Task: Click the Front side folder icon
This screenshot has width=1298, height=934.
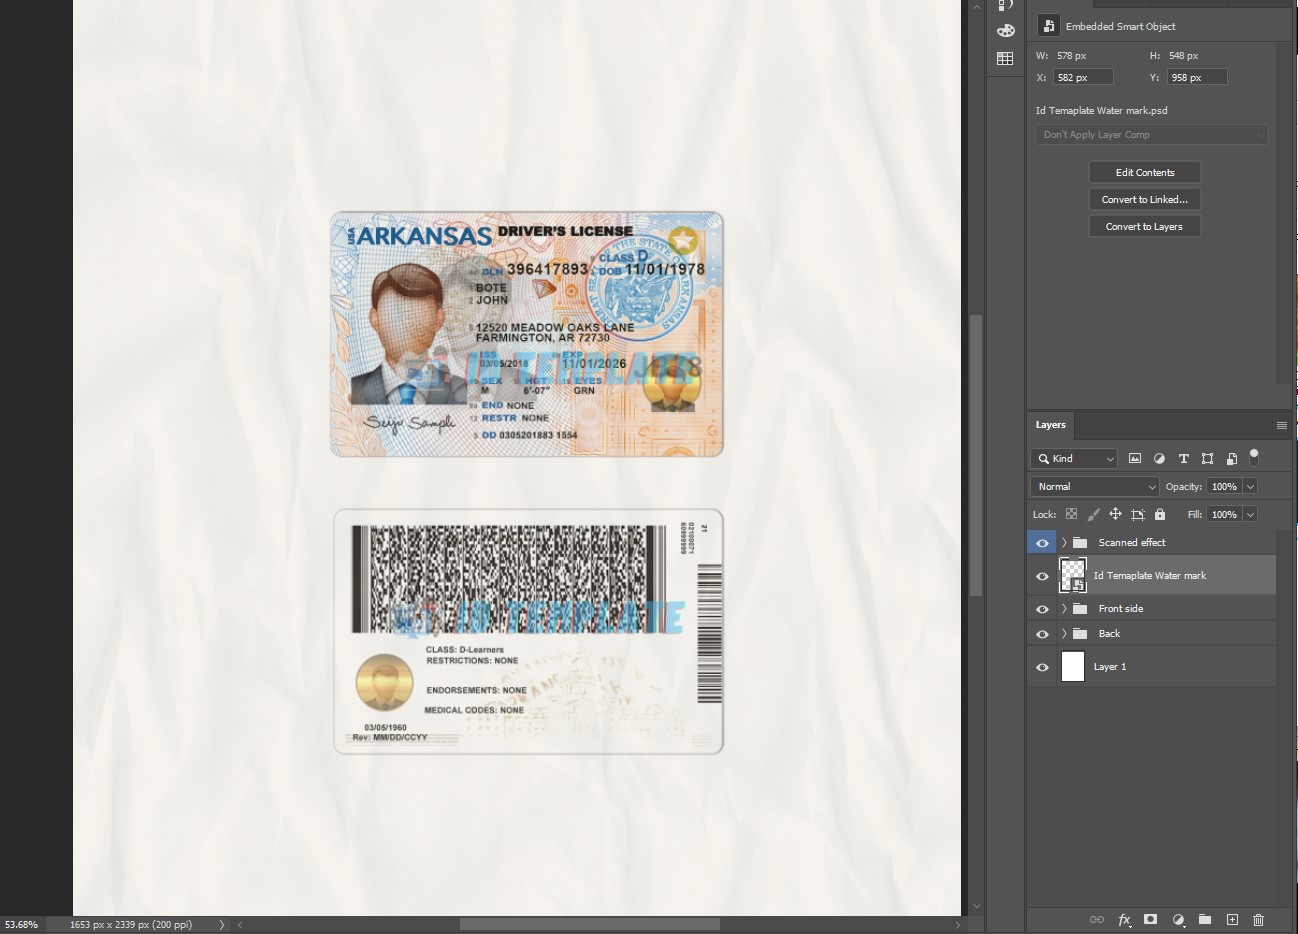Action: tap(1080, 608)
